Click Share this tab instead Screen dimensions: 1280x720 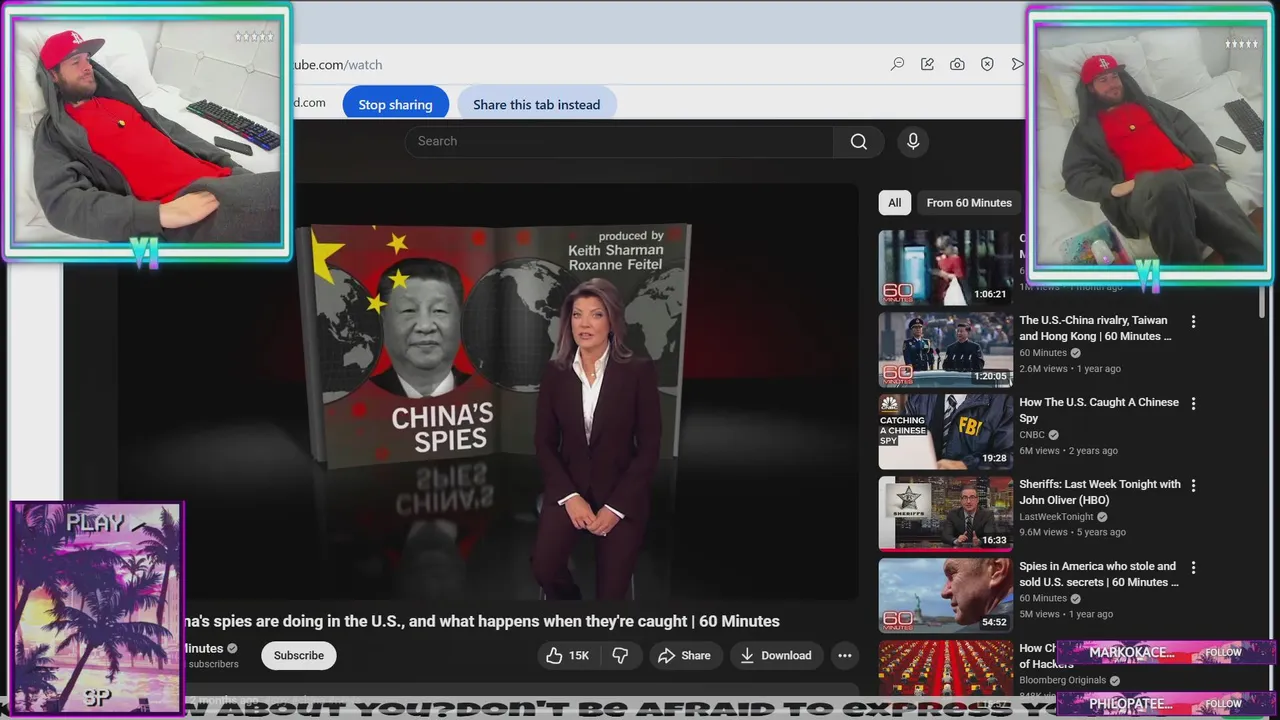(537, 104)
